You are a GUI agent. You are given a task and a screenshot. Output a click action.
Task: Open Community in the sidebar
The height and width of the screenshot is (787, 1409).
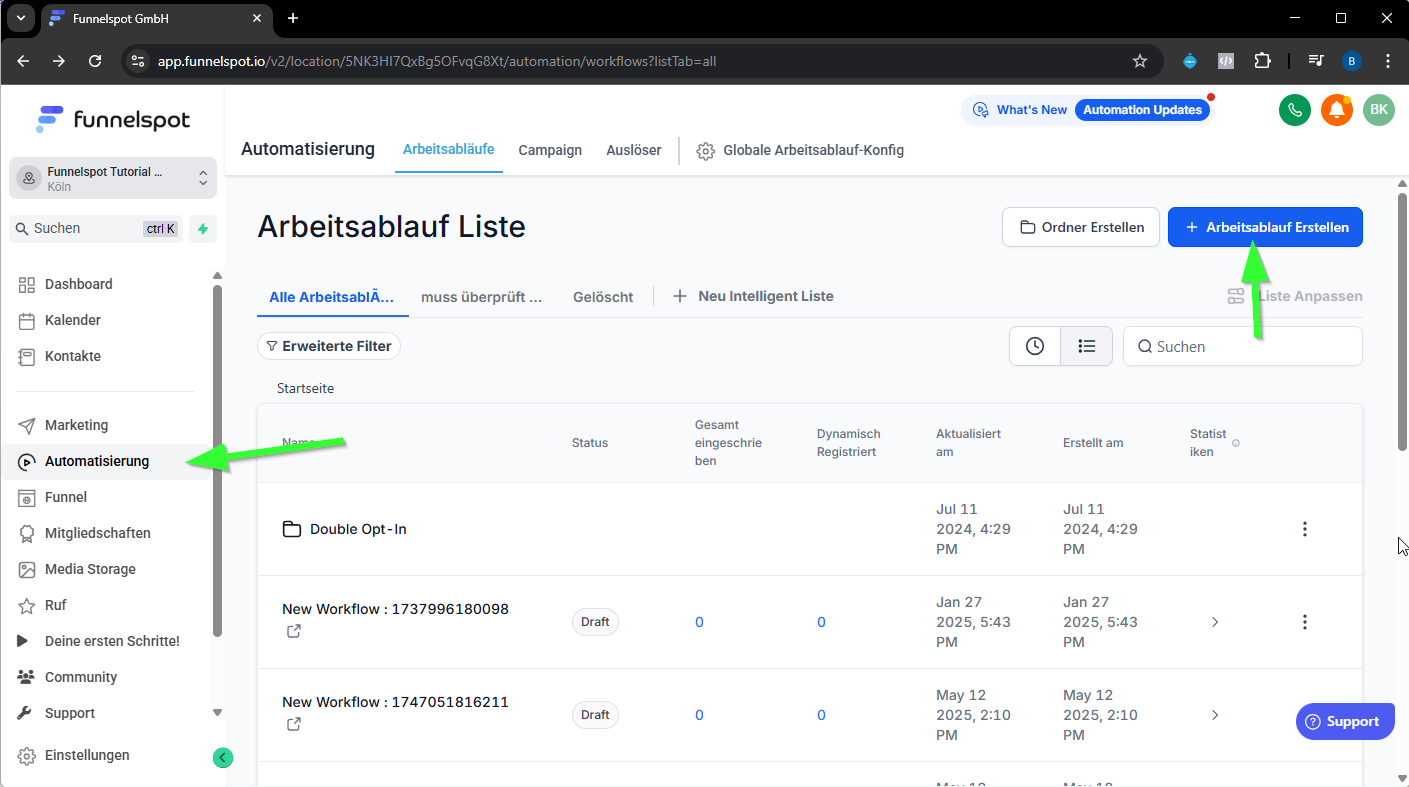80,677
